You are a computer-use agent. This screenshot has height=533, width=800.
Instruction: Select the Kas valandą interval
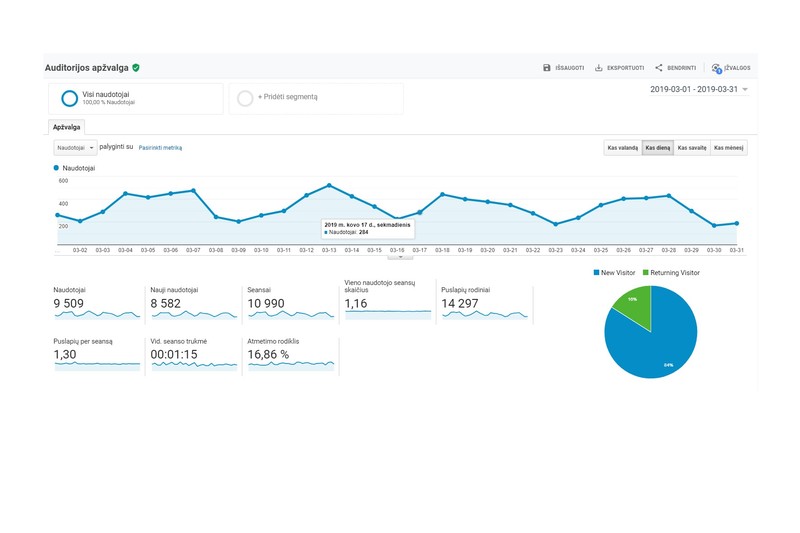pos(622,148)
